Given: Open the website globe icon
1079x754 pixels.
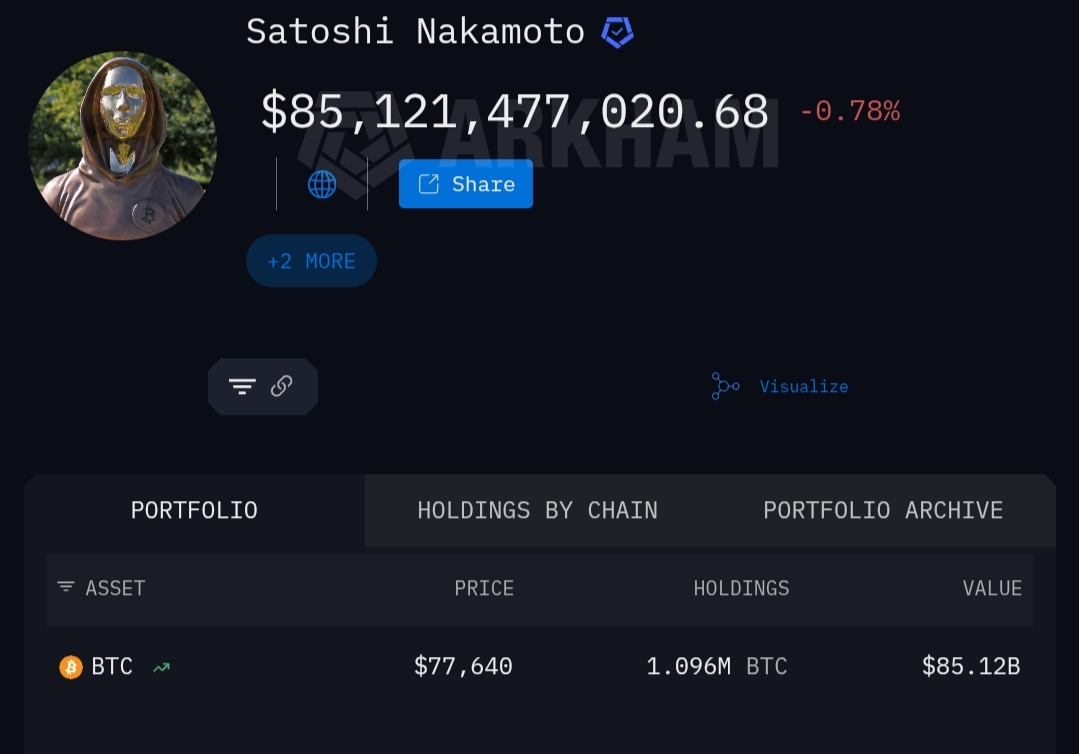Looking at the screenshot, I should pos(321,184).
